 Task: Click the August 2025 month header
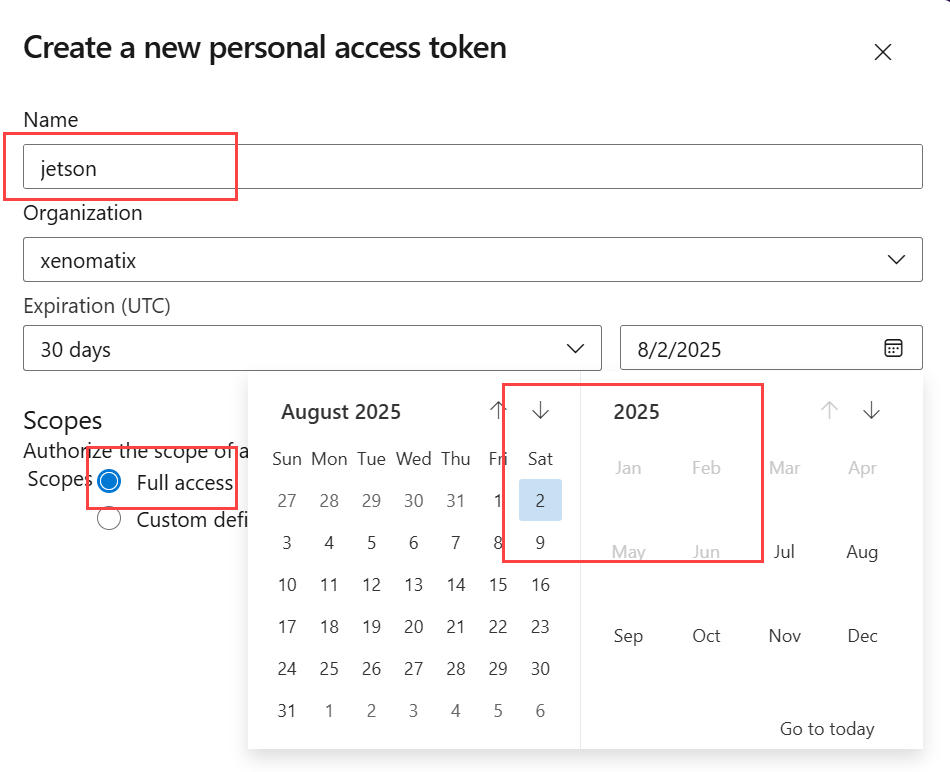(x=341, y=411)
